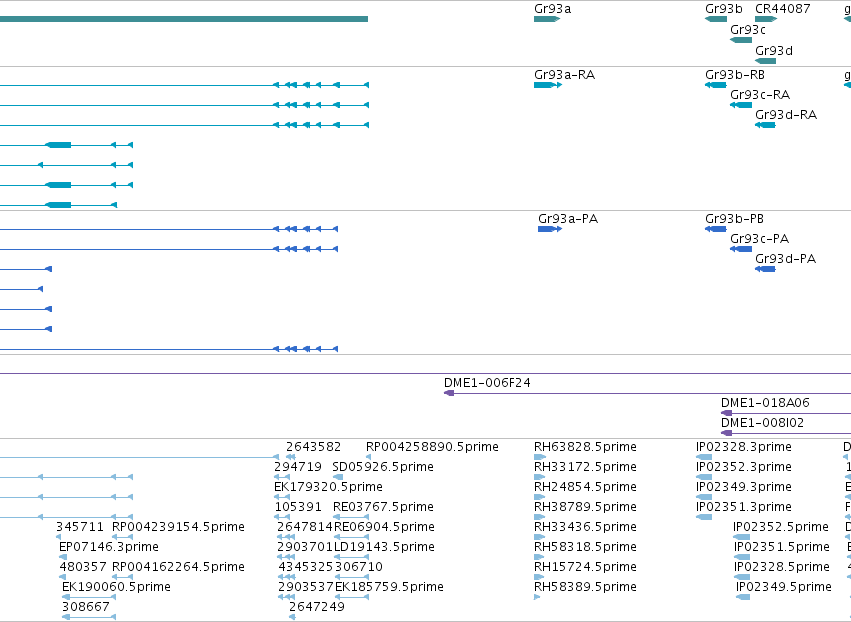Select the Gr93c-RA transcript

pos(741,105)
